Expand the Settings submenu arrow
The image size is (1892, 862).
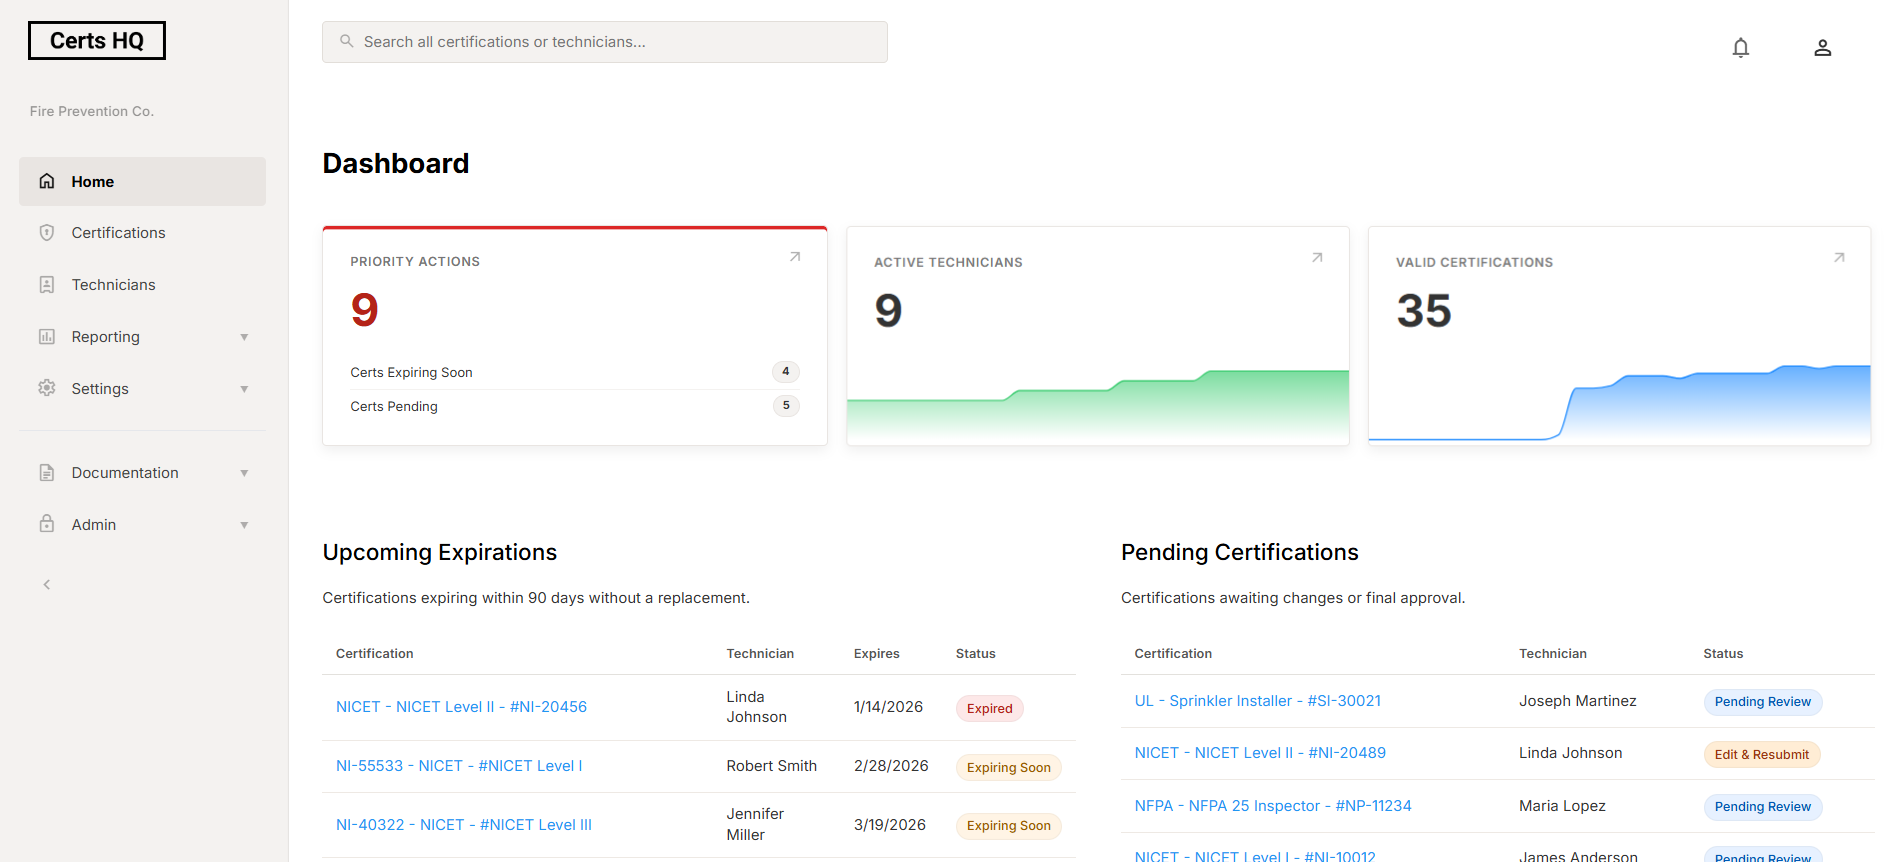point(244,389)
